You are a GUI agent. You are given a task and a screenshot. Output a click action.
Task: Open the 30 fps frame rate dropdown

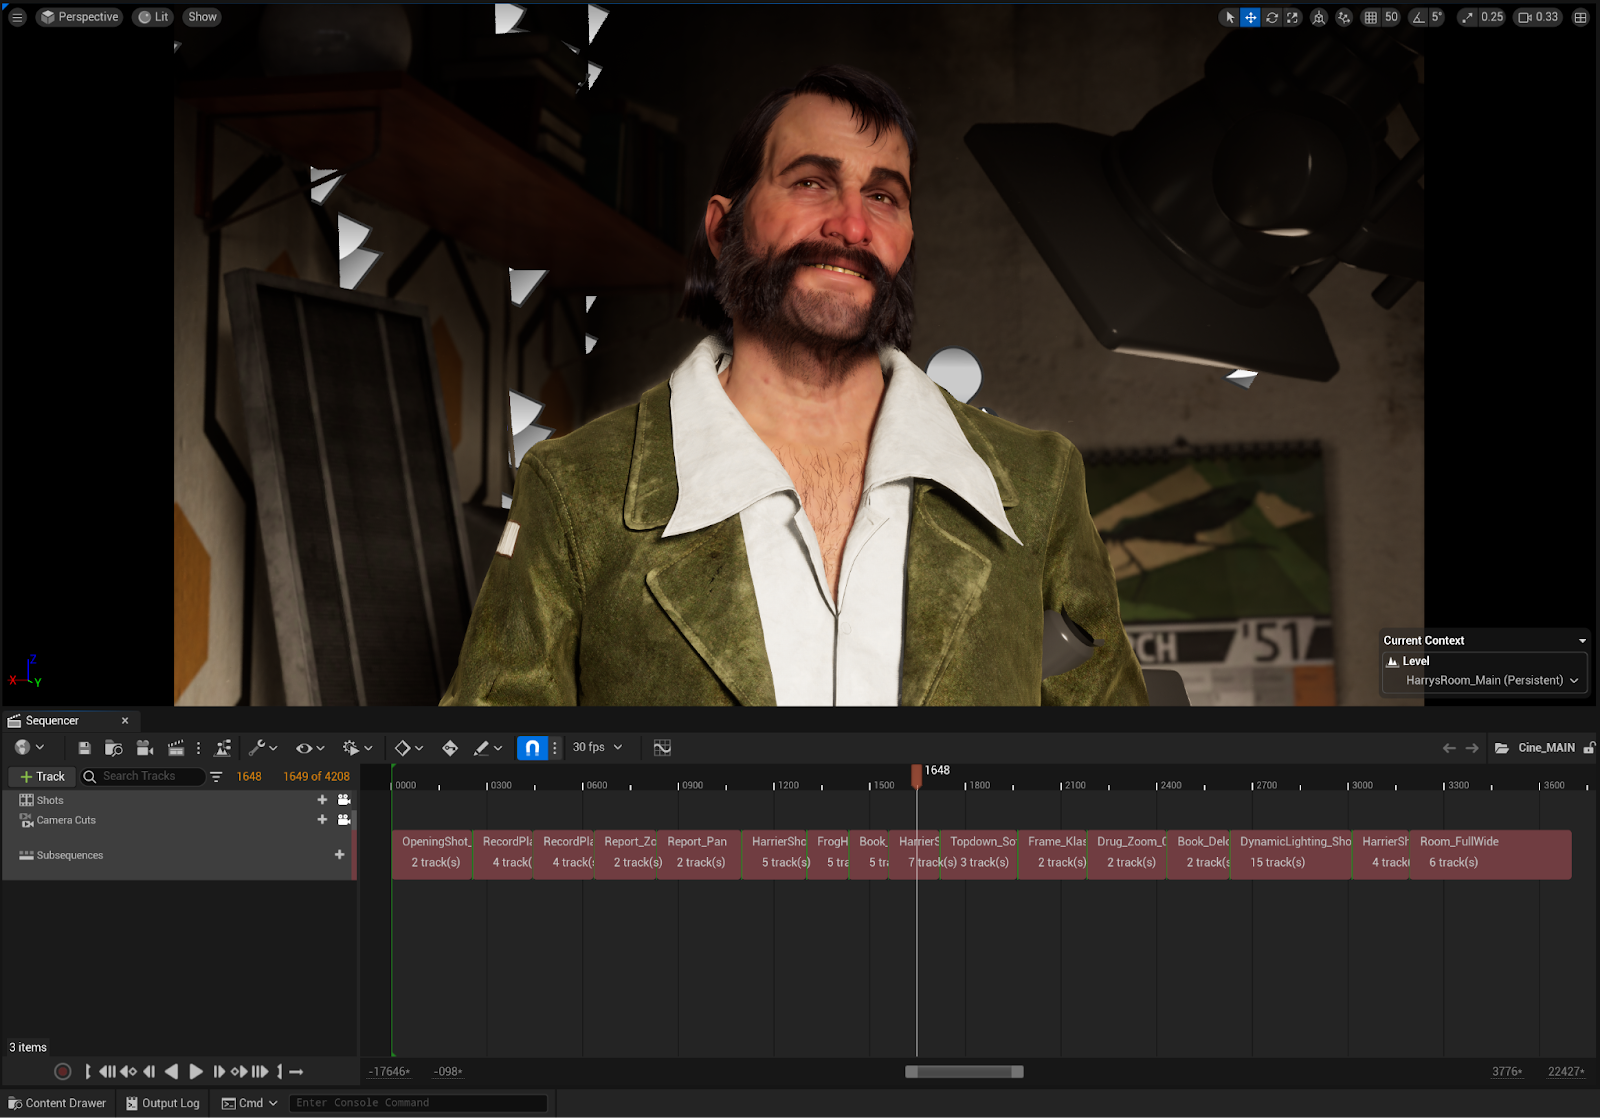[x=597, y=748]
